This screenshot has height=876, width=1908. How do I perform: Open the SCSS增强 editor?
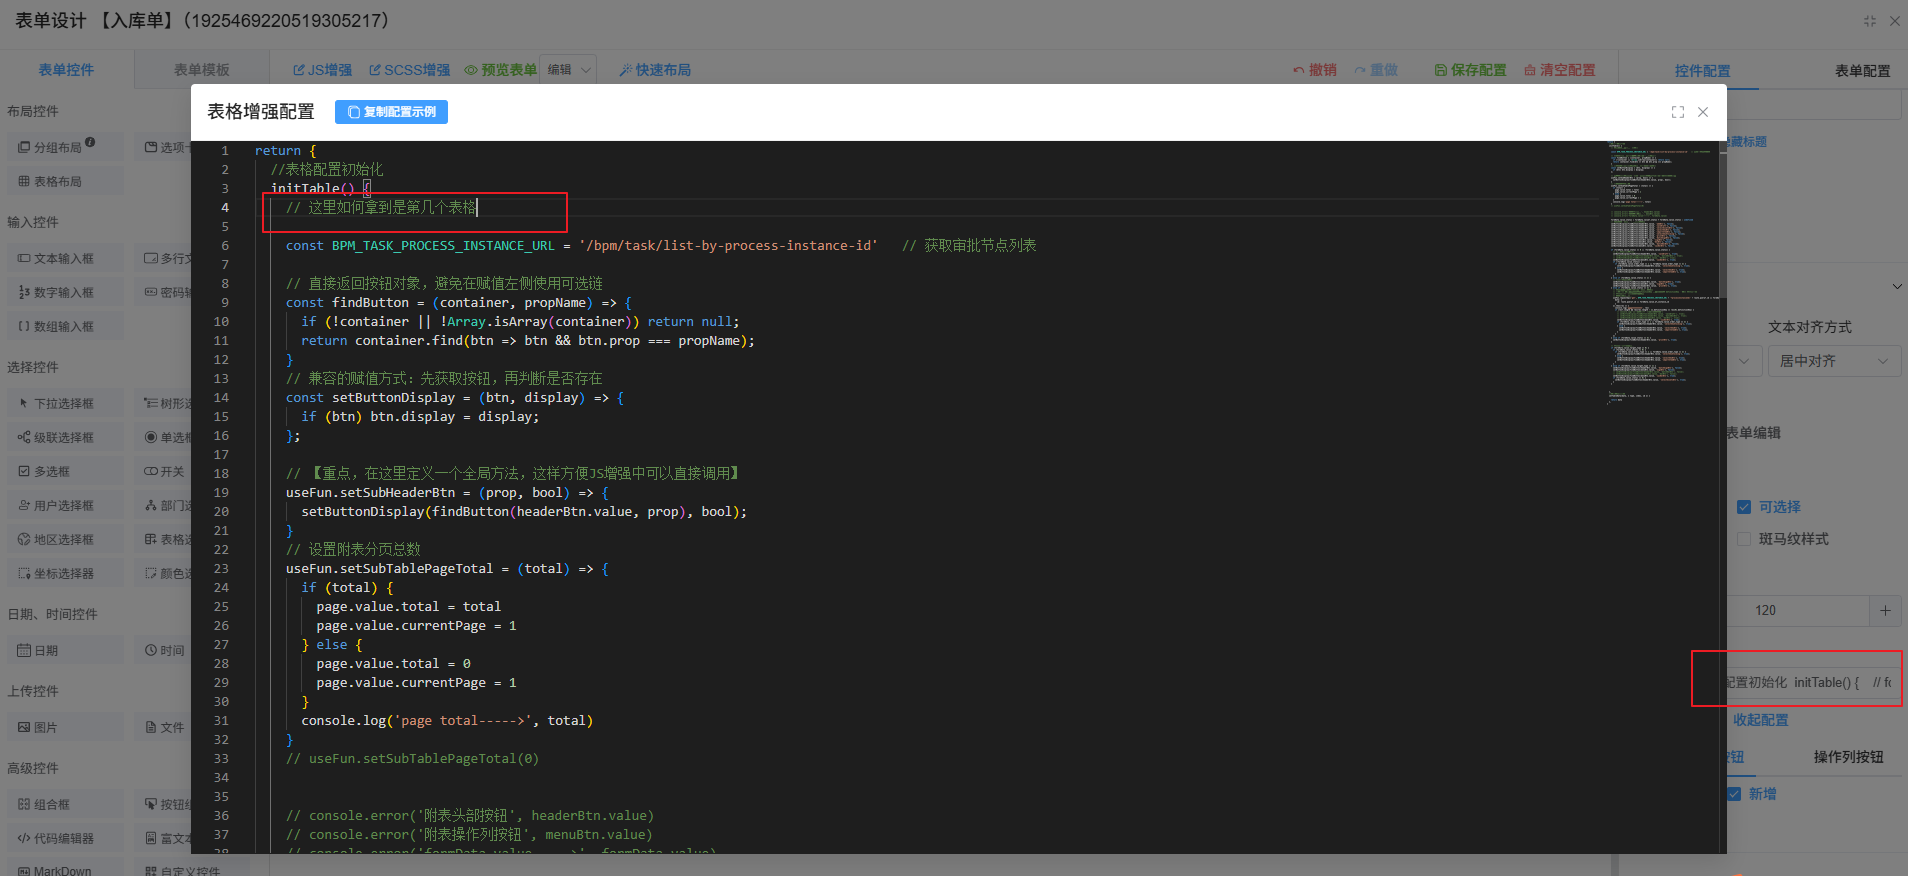(x=409, y=70)
